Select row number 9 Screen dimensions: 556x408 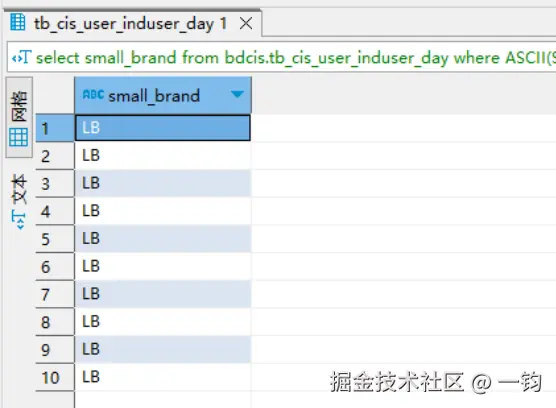tap(55, 349)
